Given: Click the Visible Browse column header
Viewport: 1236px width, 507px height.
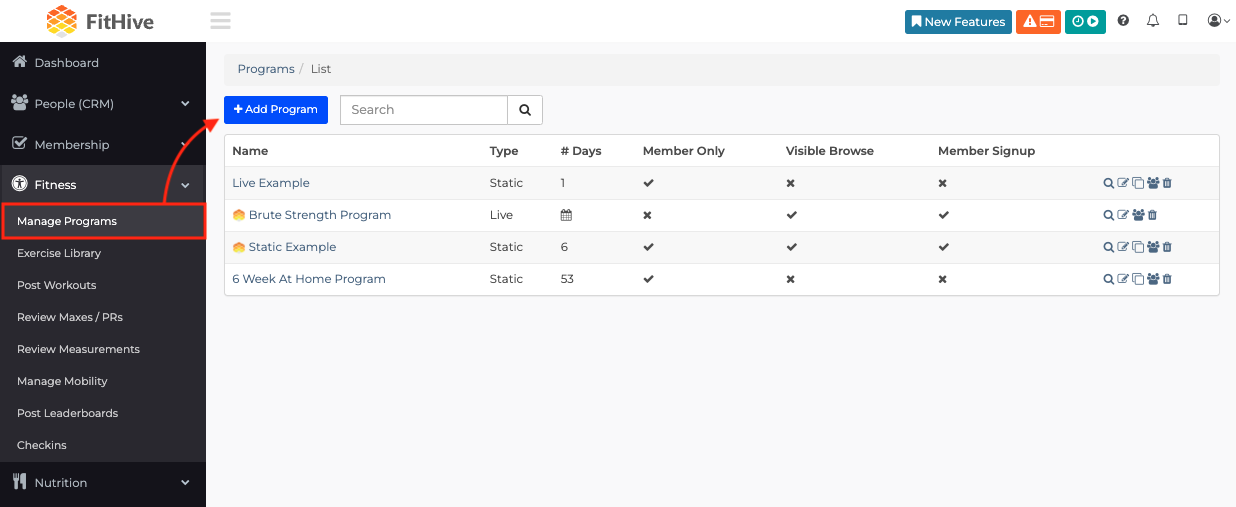Looking at the screenshot, I should pos(830,151).
